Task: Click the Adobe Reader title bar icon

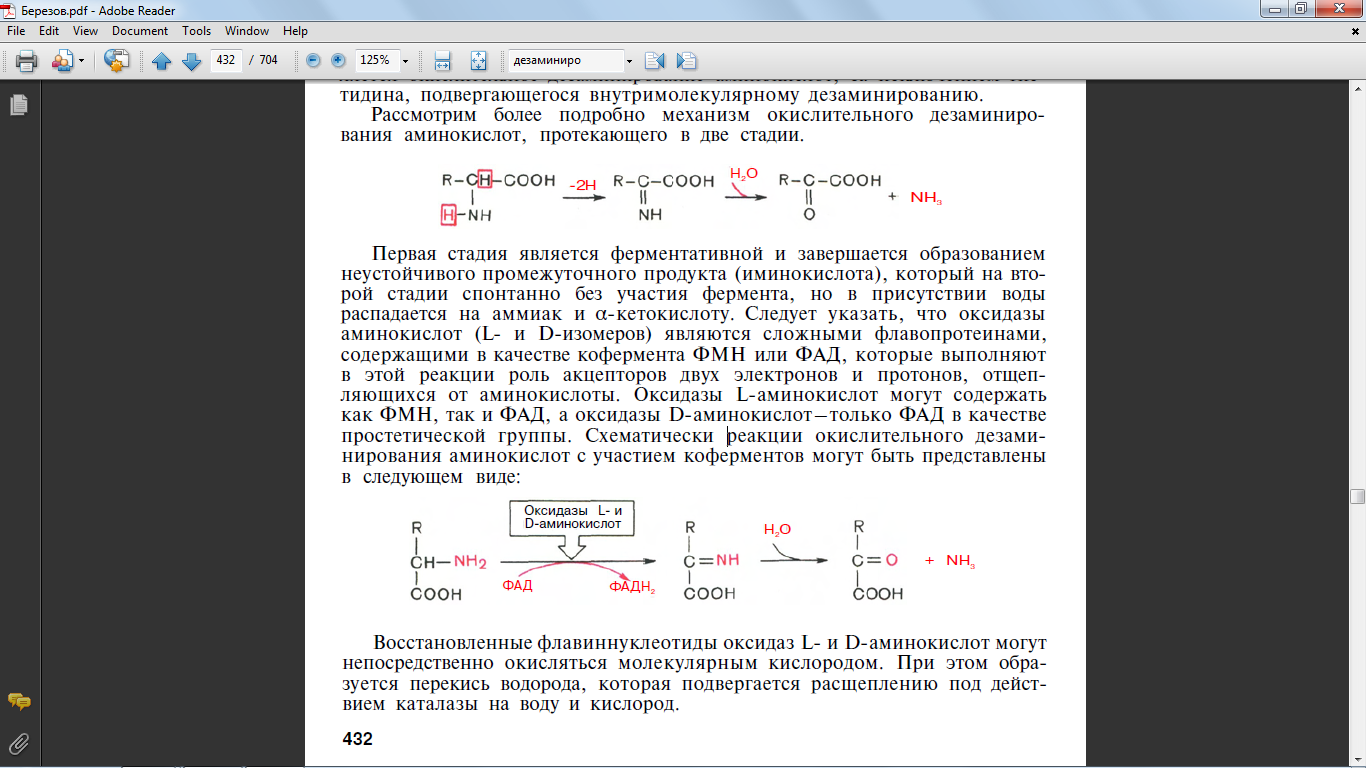Action: (11, 10)
